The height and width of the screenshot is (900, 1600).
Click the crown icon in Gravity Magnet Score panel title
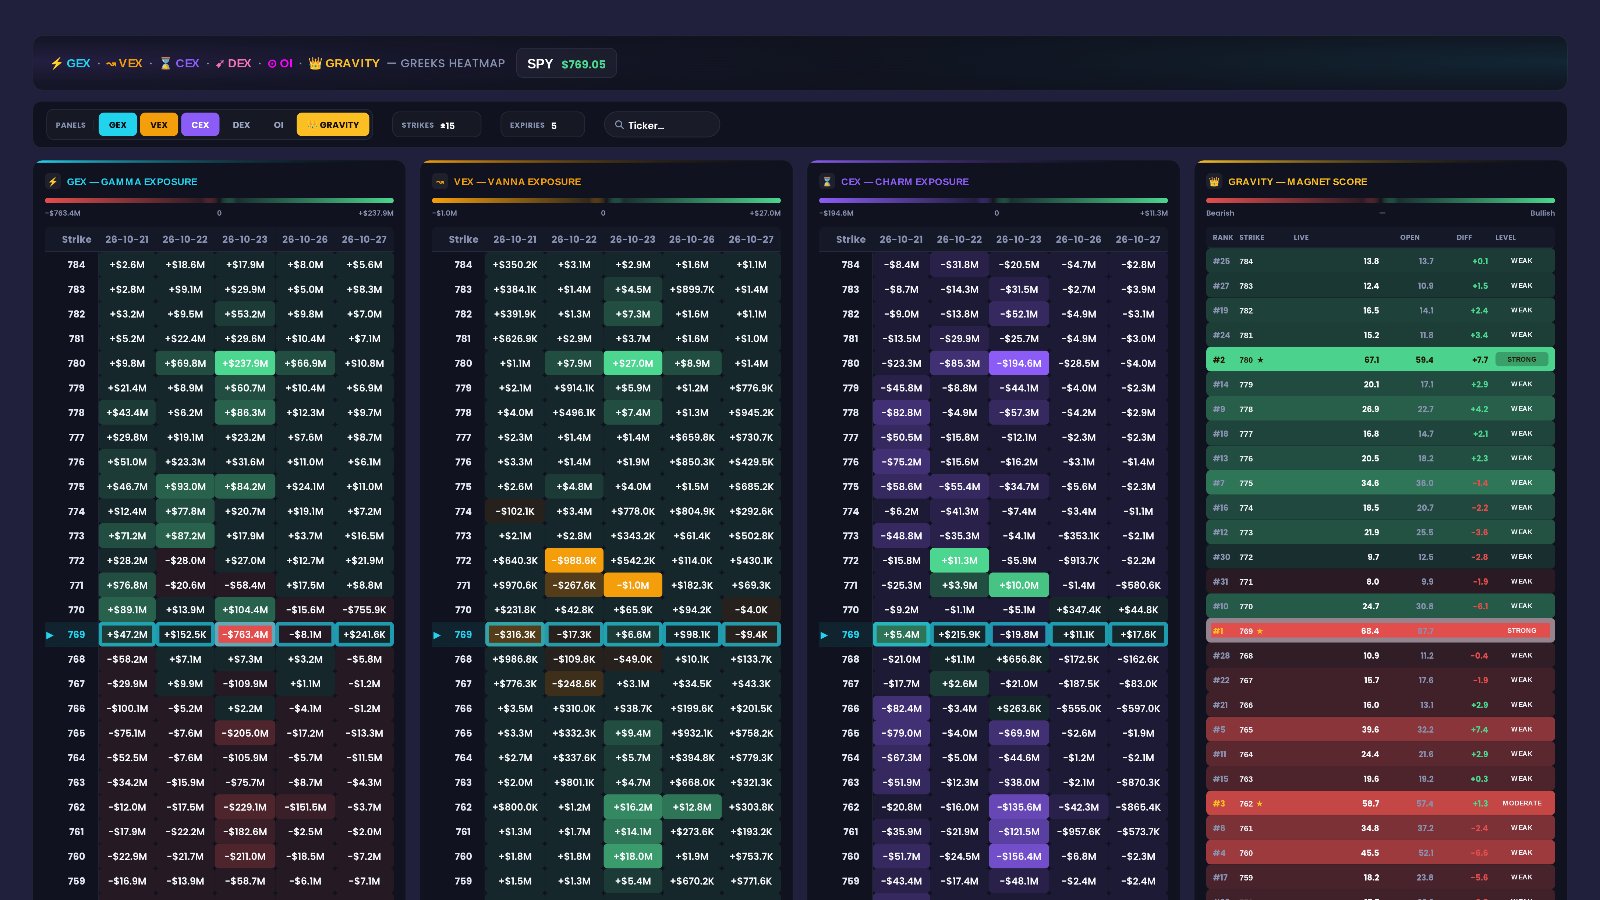tap(1214, 182)
